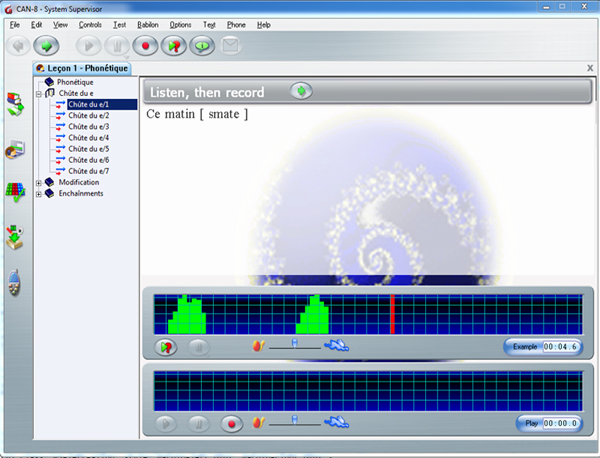Open the Controls menu
The height and width of the screenshot is (458, 600).
pos(89,23)
